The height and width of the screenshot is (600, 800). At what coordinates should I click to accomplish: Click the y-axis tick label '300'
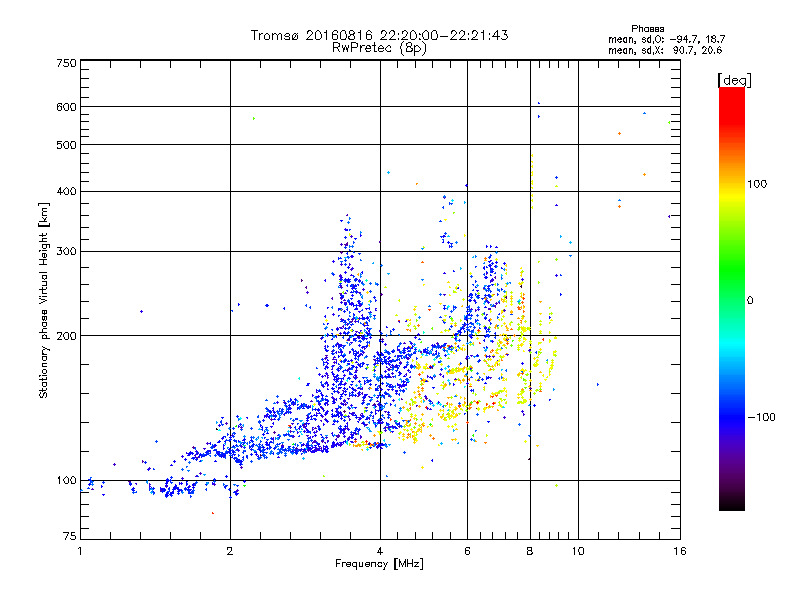tap(66, 251)
